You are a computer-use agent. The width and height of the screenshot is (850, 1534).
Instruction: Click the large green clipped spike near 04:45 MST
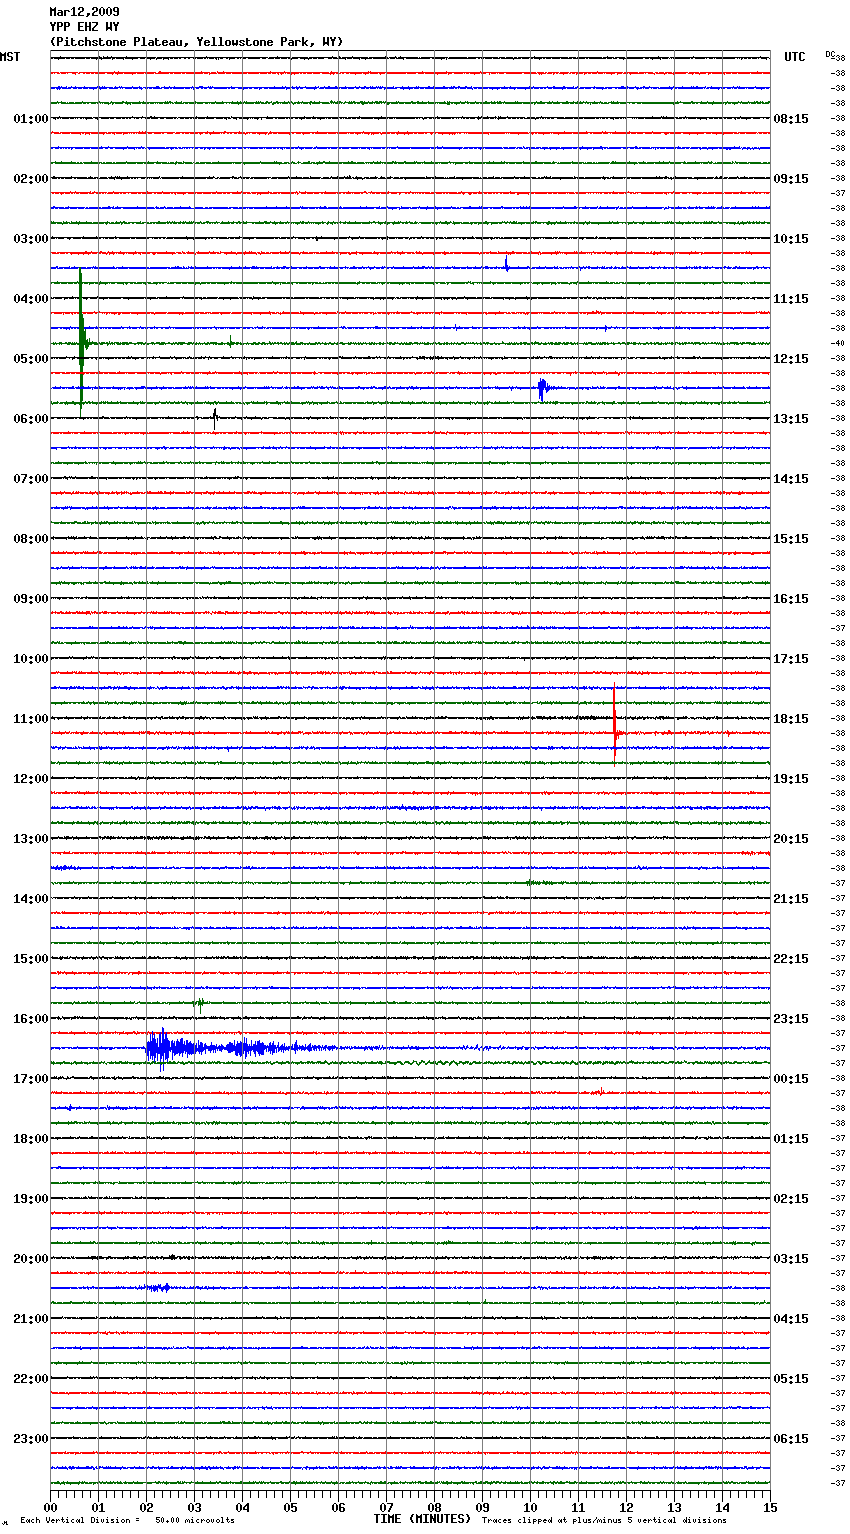pos(81,343)
